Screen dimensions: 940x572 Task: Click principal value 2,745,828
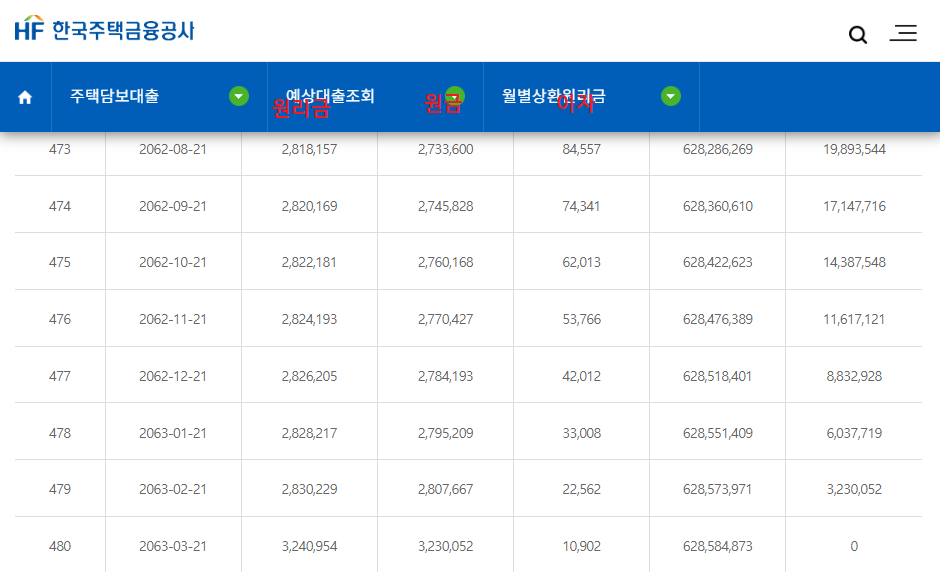click(x=445, y=206)
